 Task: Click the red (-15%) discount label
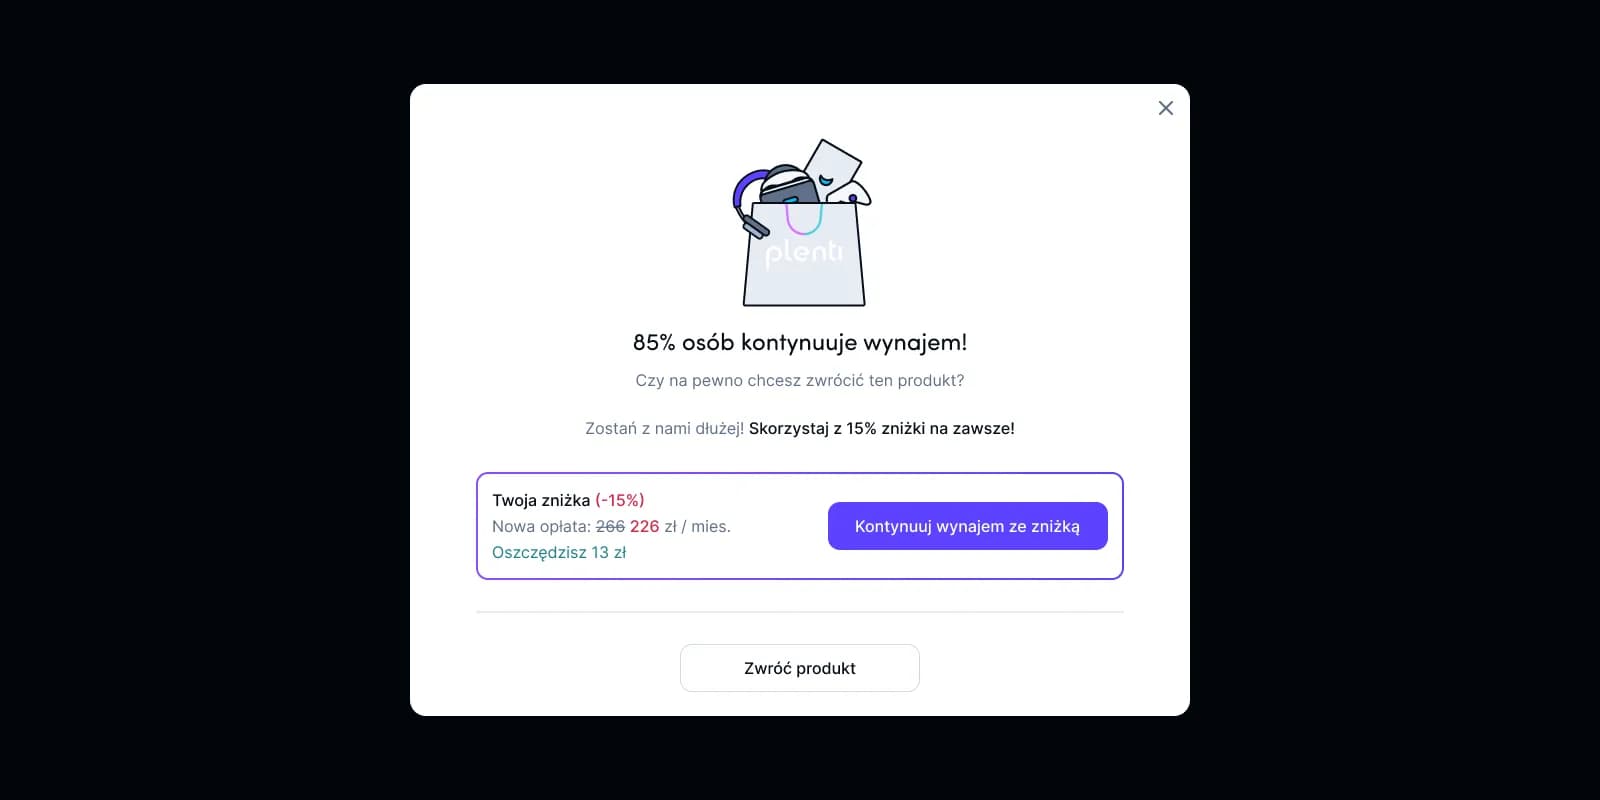[620, 500]
